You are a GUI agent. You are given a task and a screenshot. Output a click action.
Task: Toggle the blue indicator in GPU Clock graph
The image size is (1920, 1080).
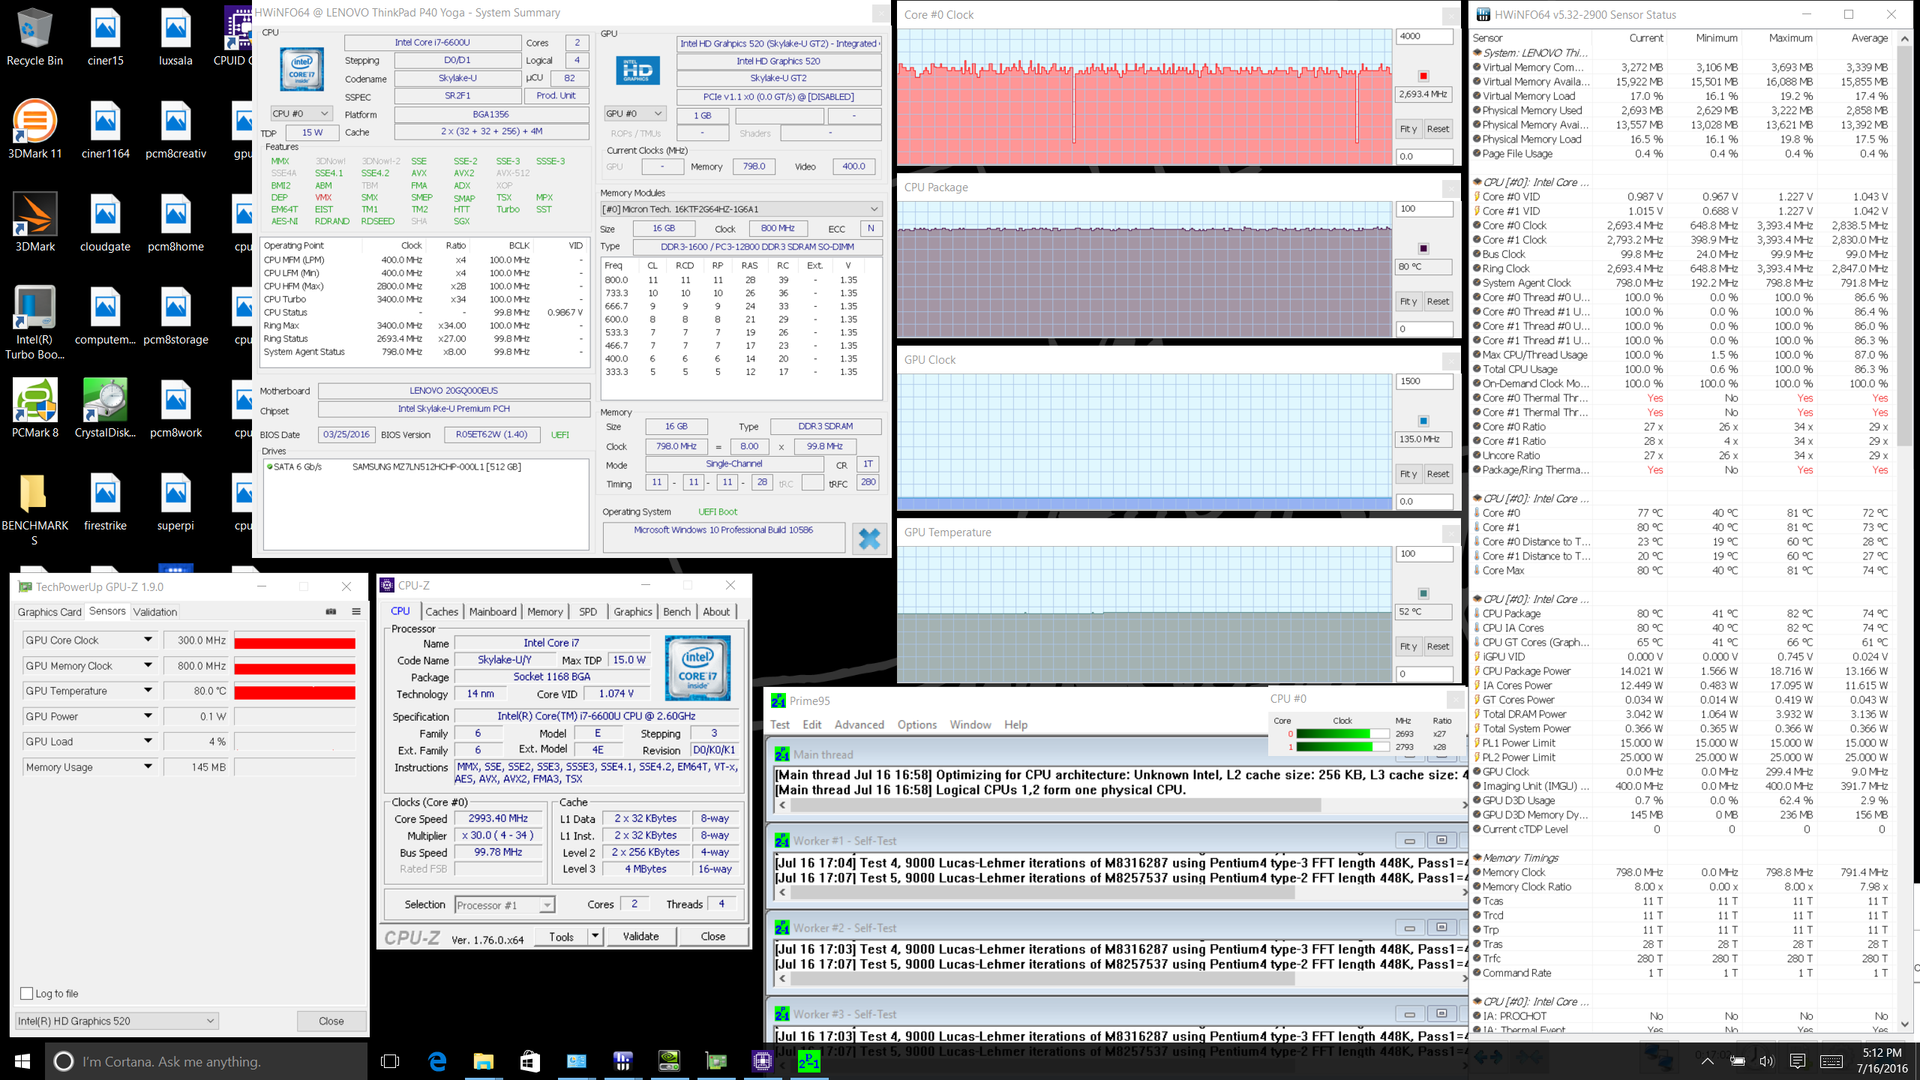tap(1423, 421)
